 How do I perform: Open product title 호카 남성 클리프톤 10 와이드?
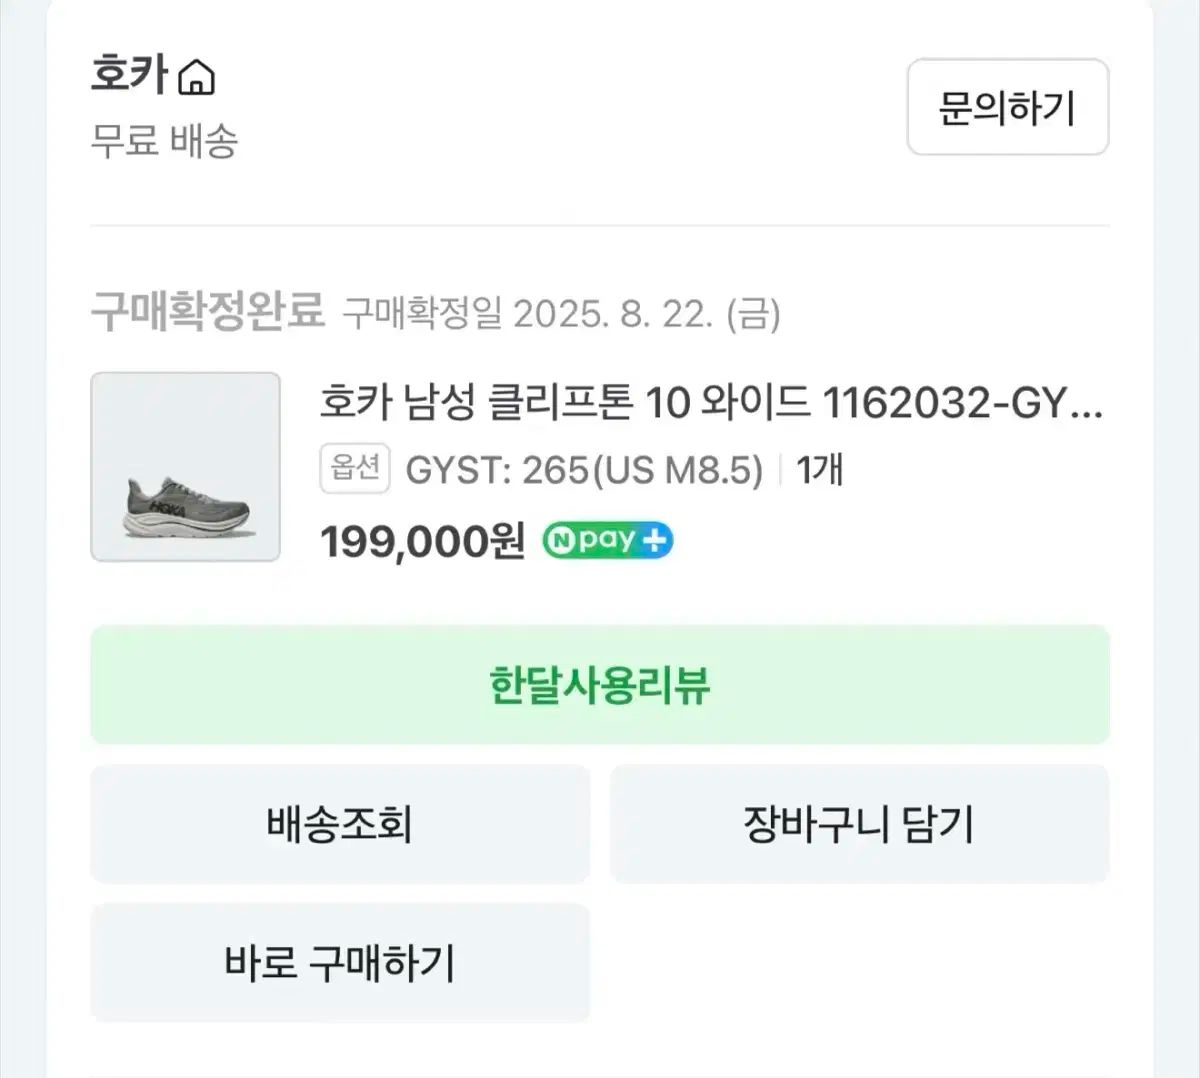coord(565,404)
